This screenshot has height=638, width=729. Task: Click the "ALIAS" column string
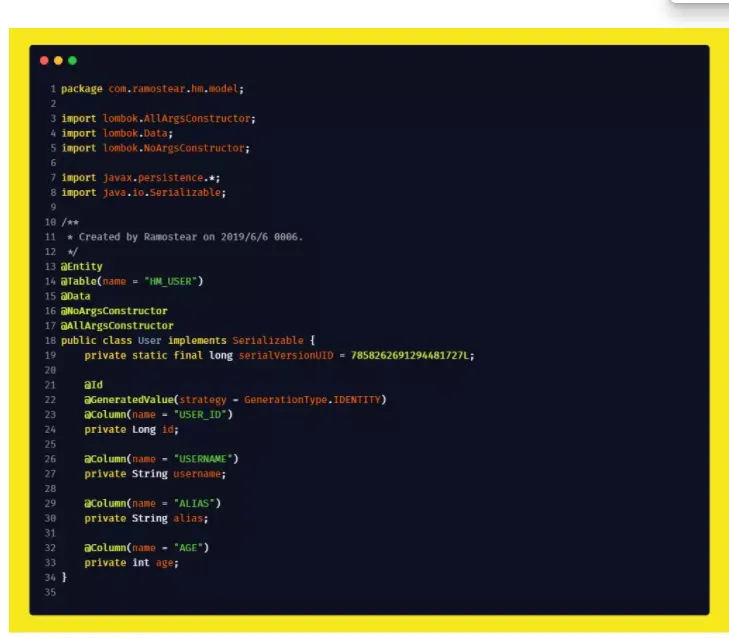tap(194, 504)
